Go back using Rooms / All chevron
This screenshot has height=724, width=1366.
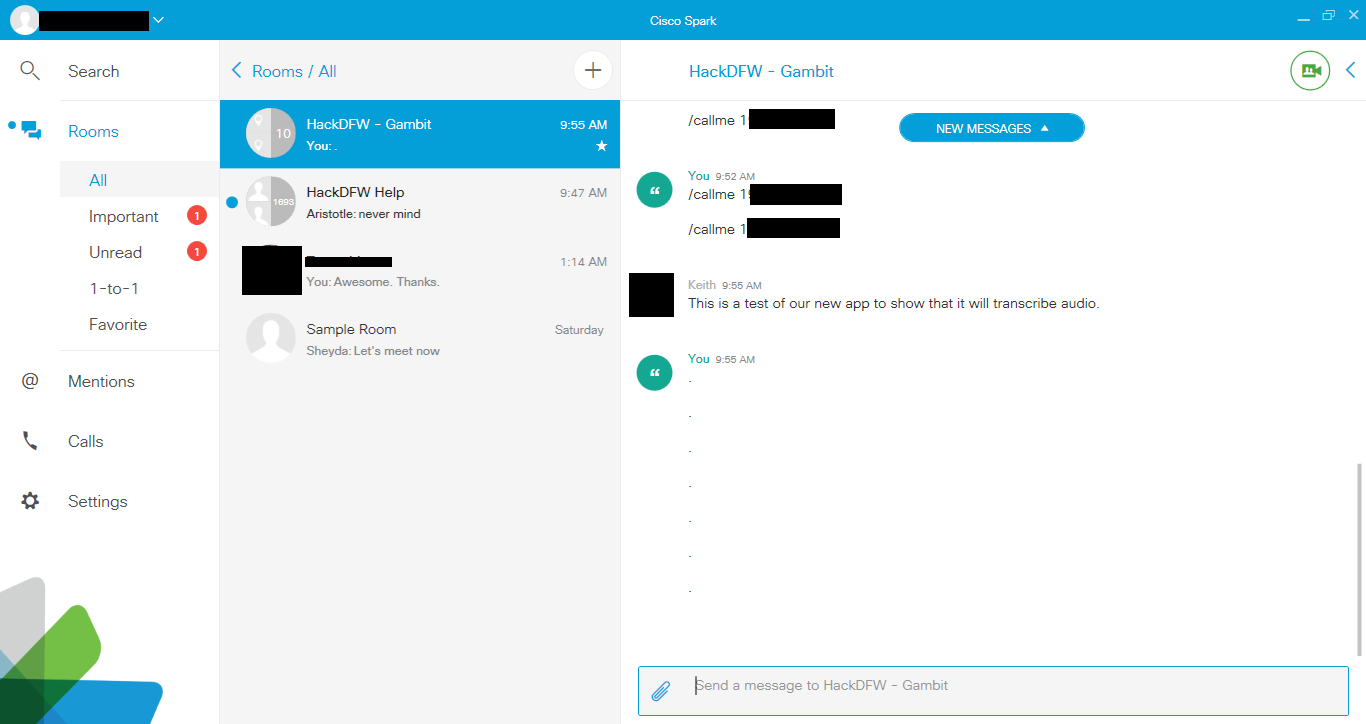tap(237, 70)
